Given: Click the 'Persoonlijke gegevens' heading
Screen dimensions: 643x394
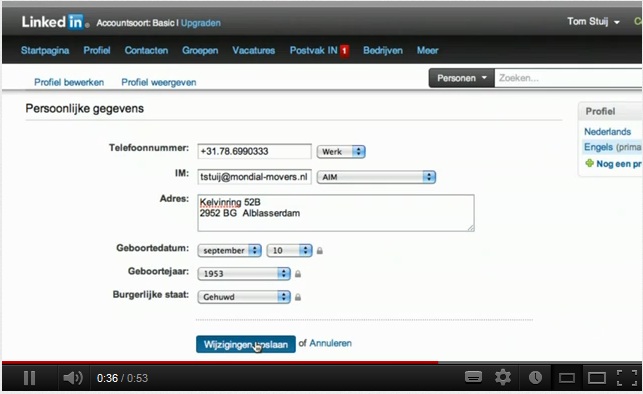Looking at the screenshot, I should 84,109.
